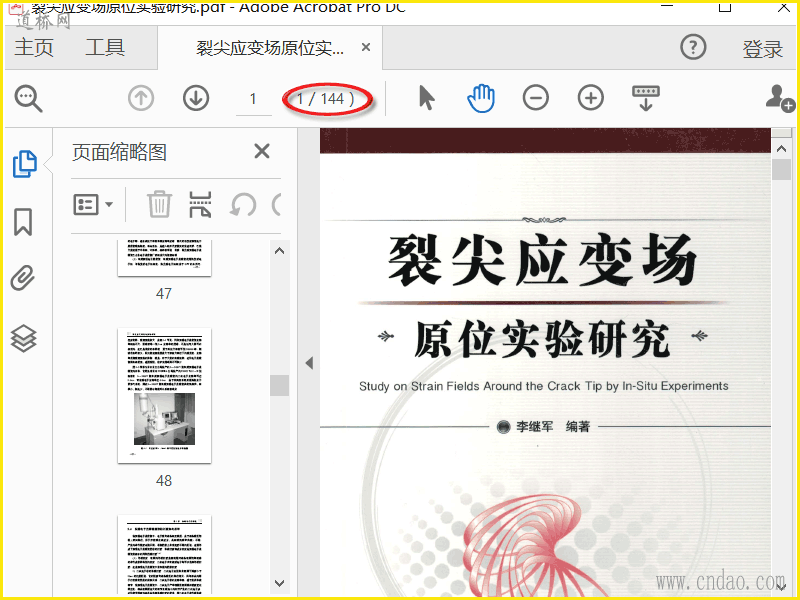Click the 页面缩略图 panel title
The height and width of the screenshot is (600, 800).
[x=119, y=152]
